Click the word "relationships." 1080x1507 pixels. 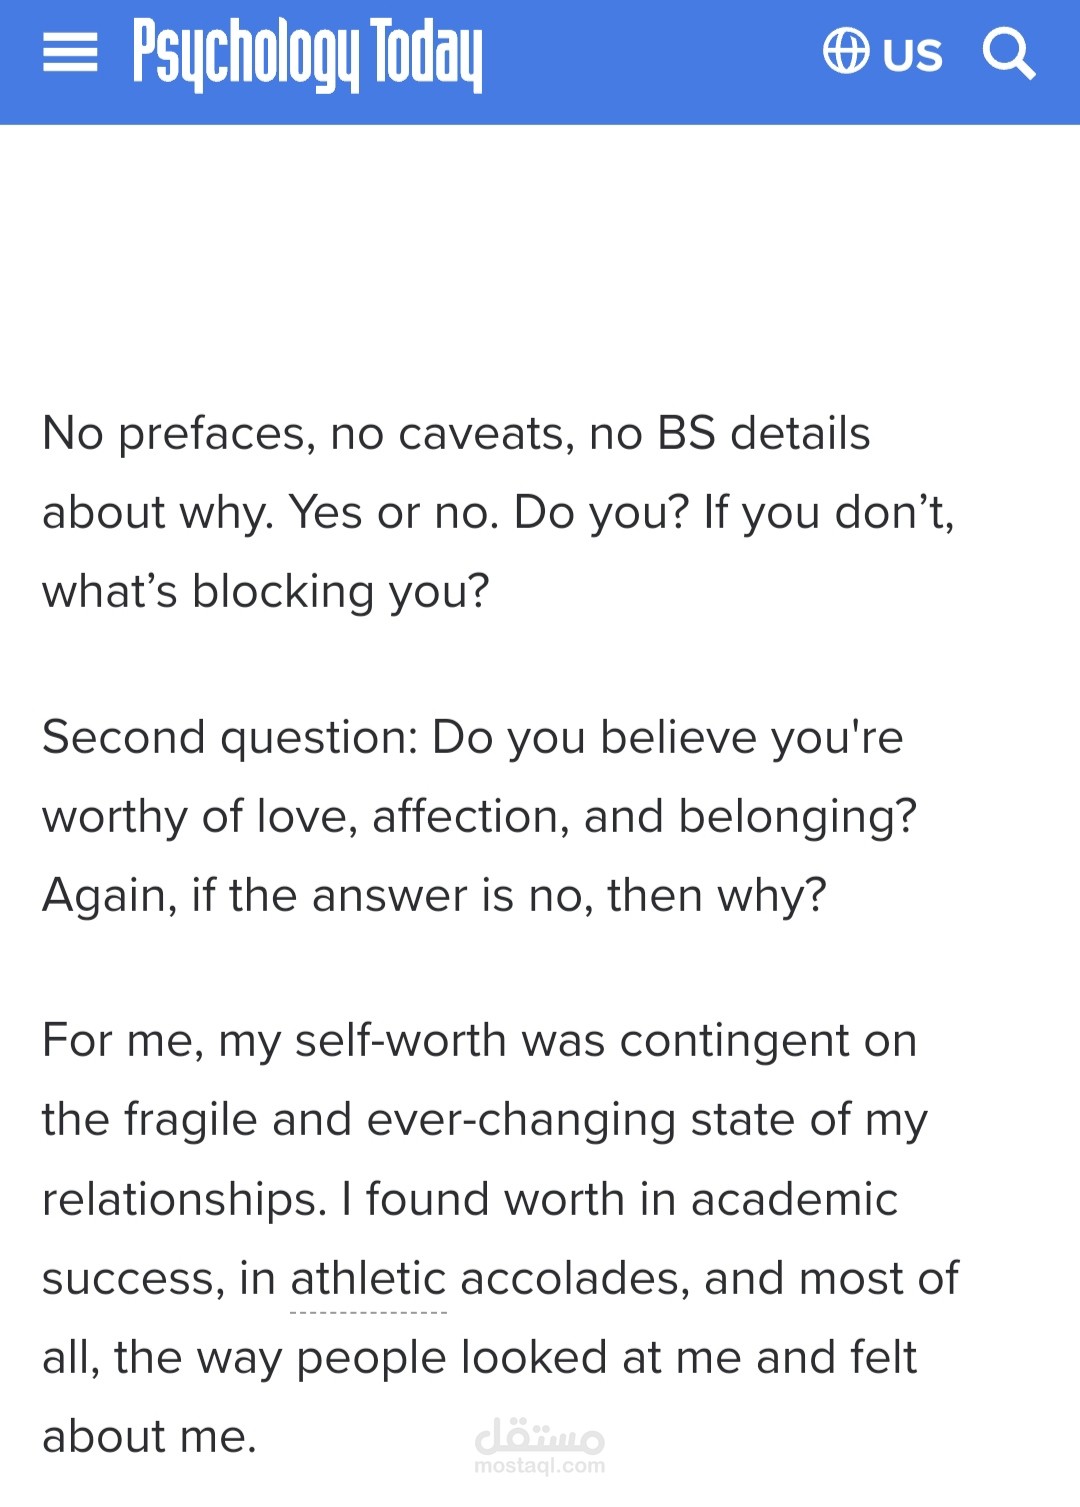(x=184, y=1200)
